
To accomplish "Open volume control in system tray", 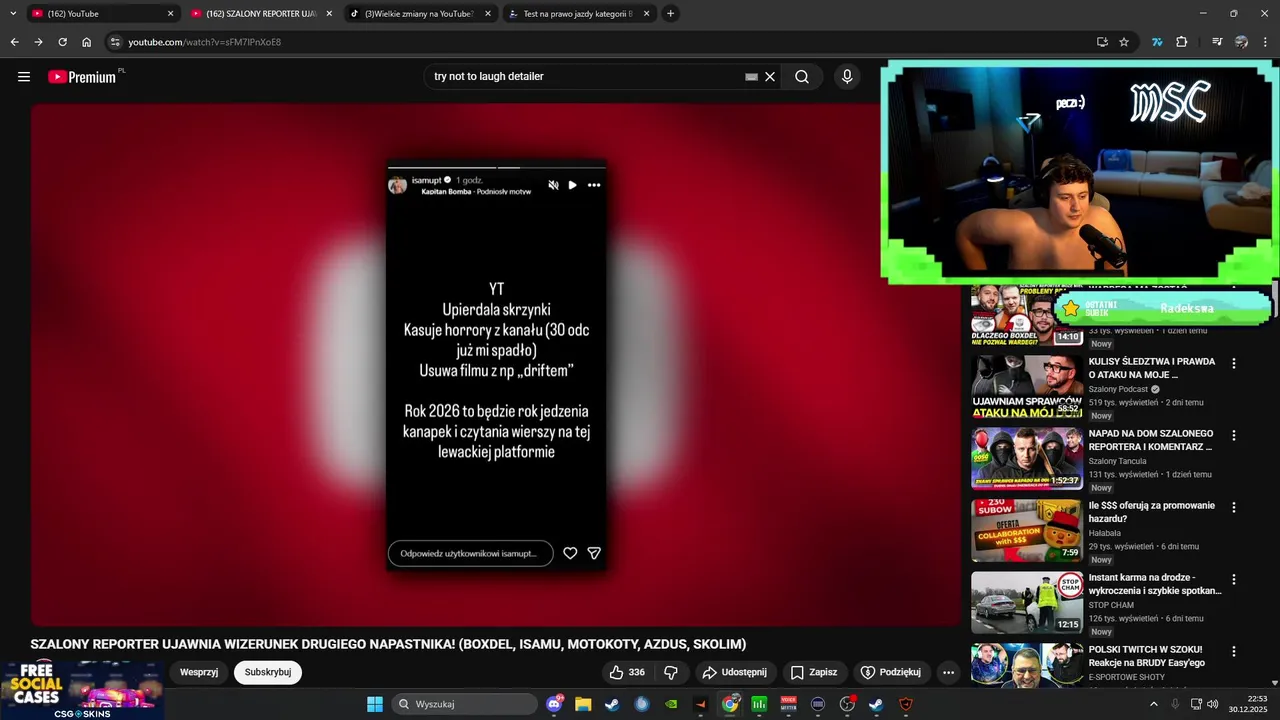I will pos(1212,704).
